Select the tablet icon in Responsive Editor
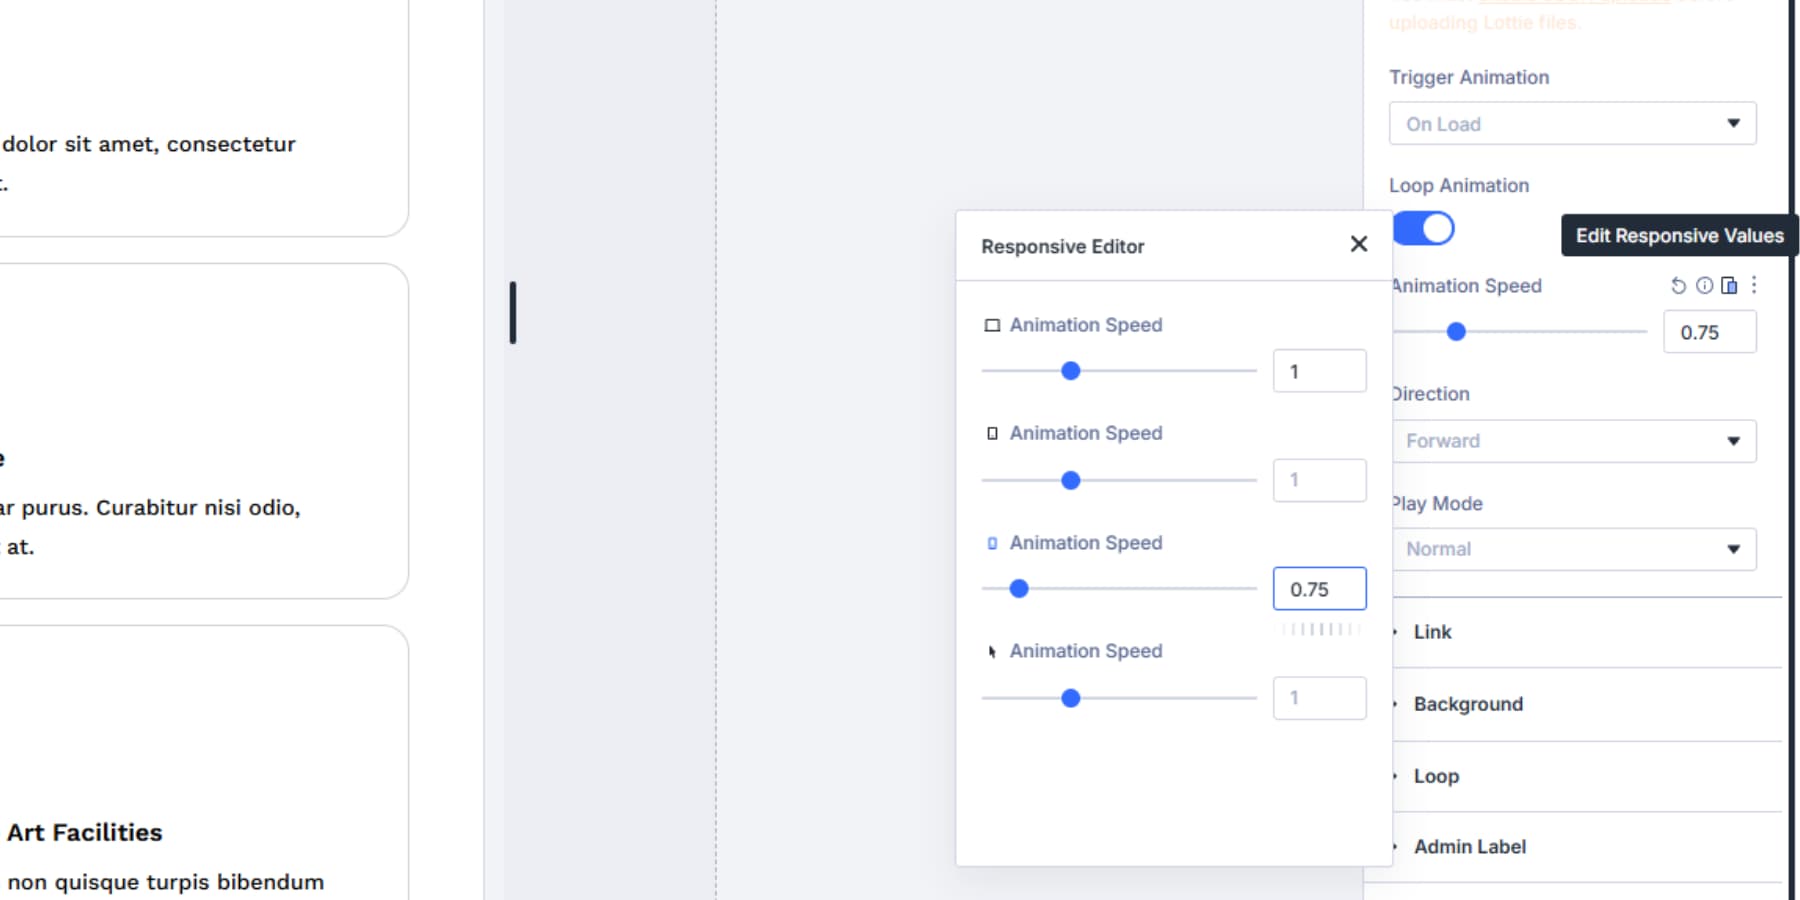1800x900 pixels. [993, 432]
